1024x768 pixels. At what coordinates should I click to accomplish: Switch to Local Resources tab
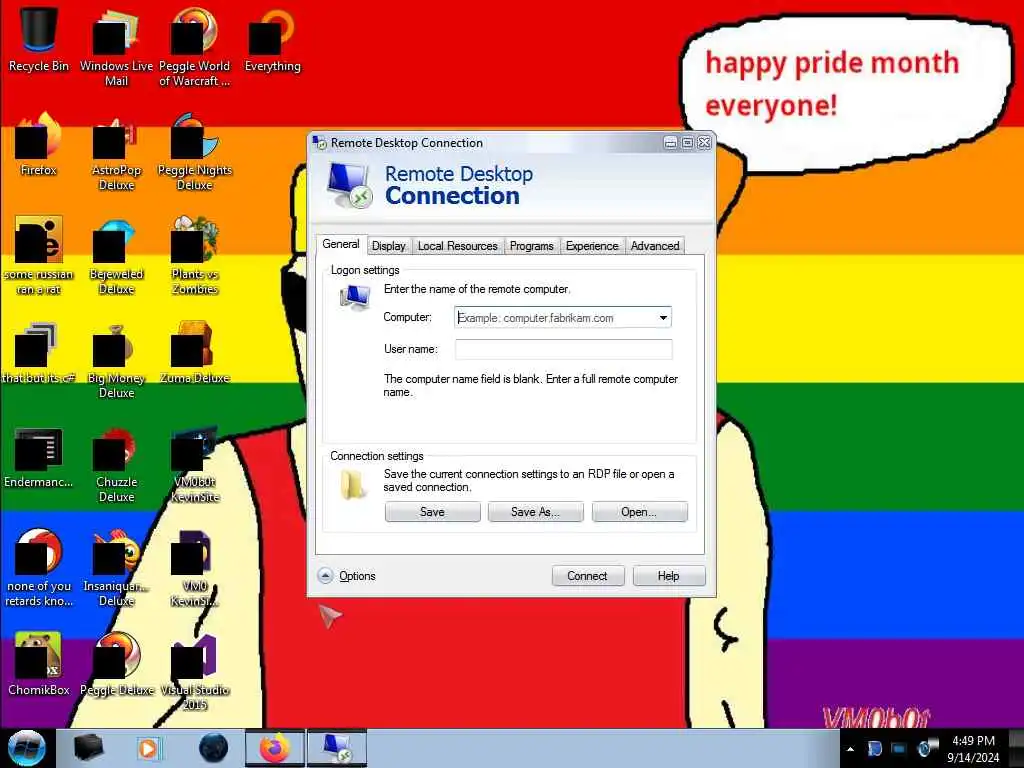(x=458, y=246)
